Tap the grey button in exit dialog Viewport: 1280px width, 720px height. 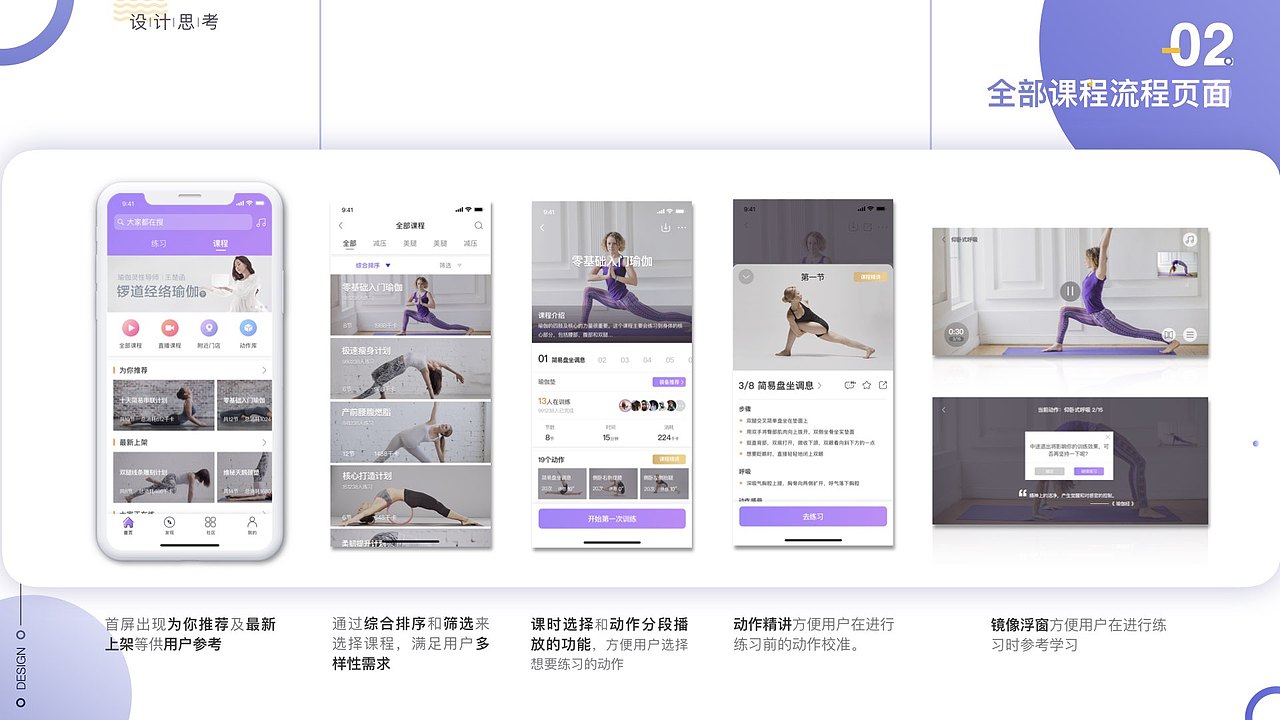click(1050, 471)
